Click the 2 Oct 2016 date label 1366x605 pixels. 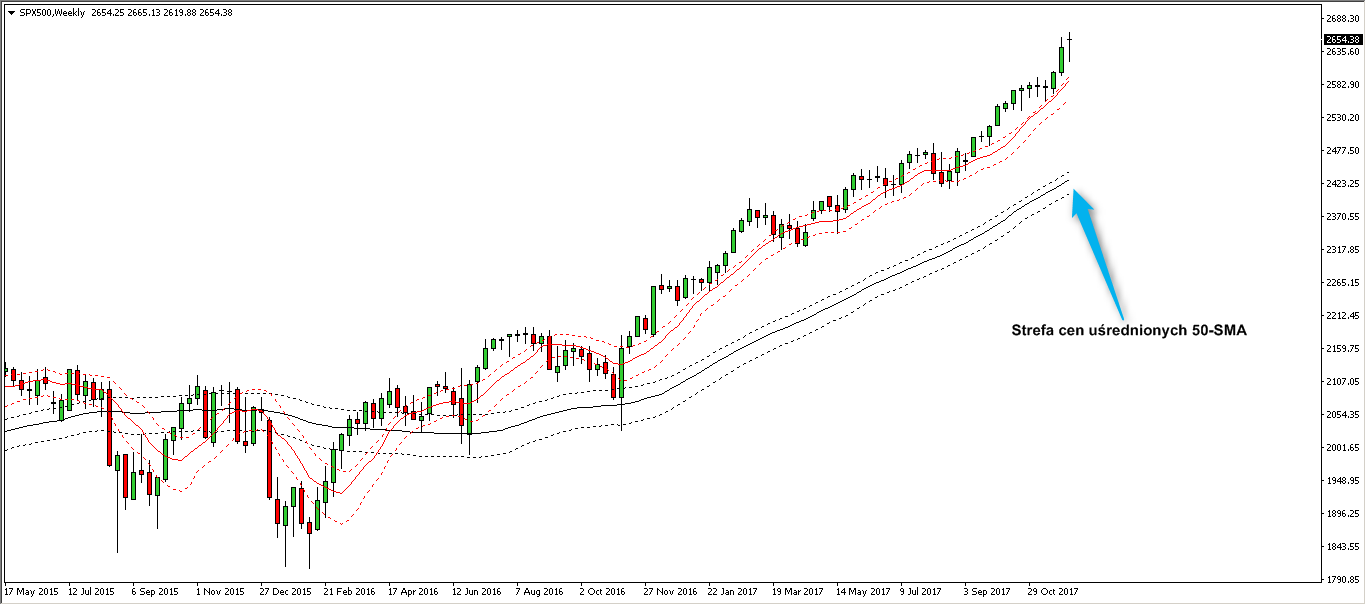(x=604, y=592)
